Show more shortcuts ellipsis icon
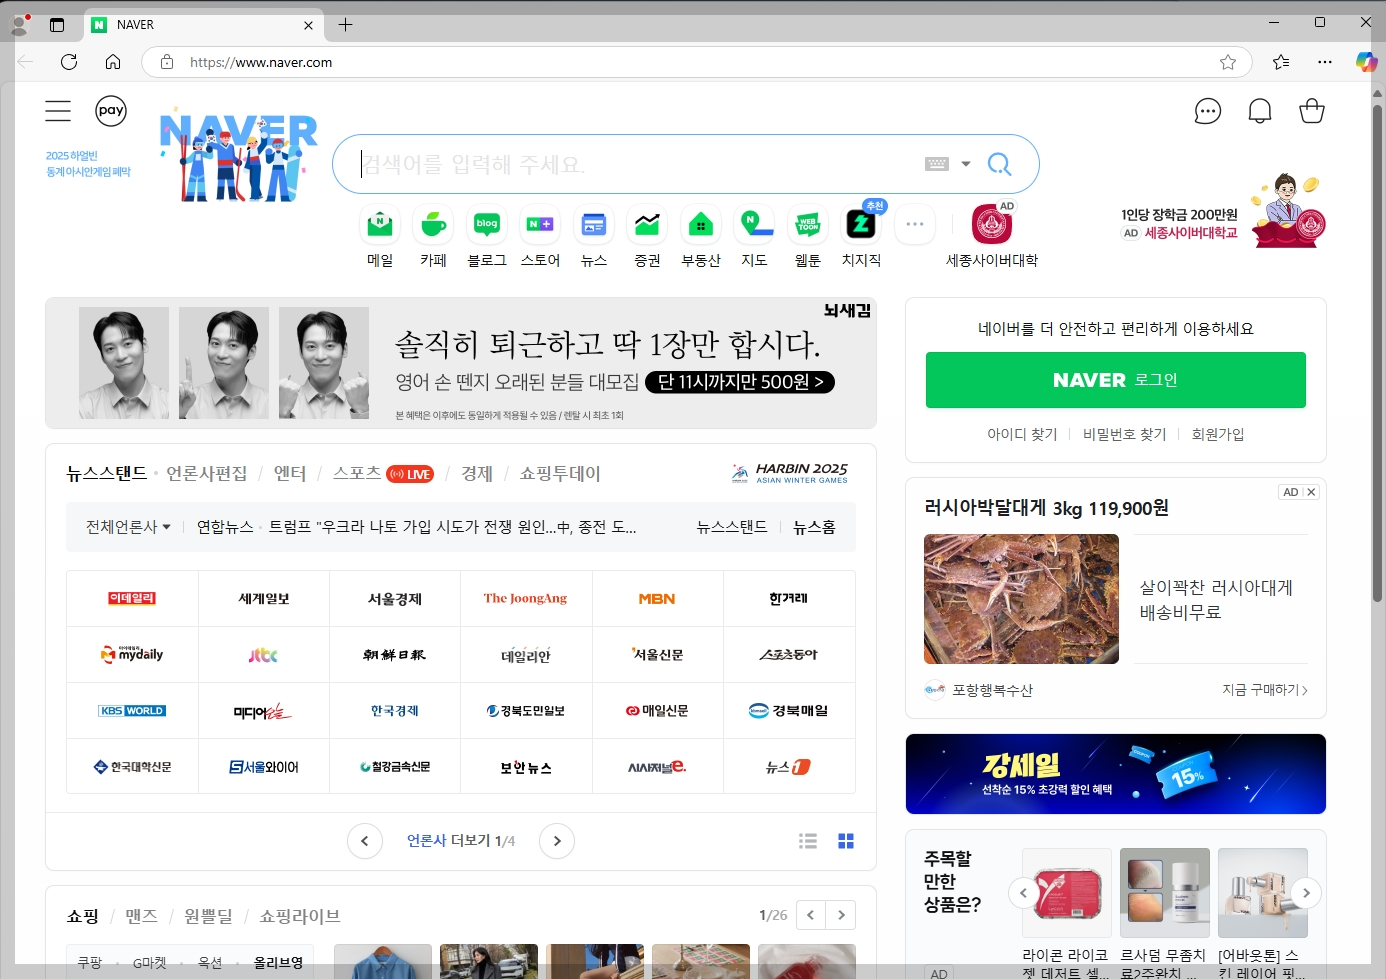 (x=915, y=225)
